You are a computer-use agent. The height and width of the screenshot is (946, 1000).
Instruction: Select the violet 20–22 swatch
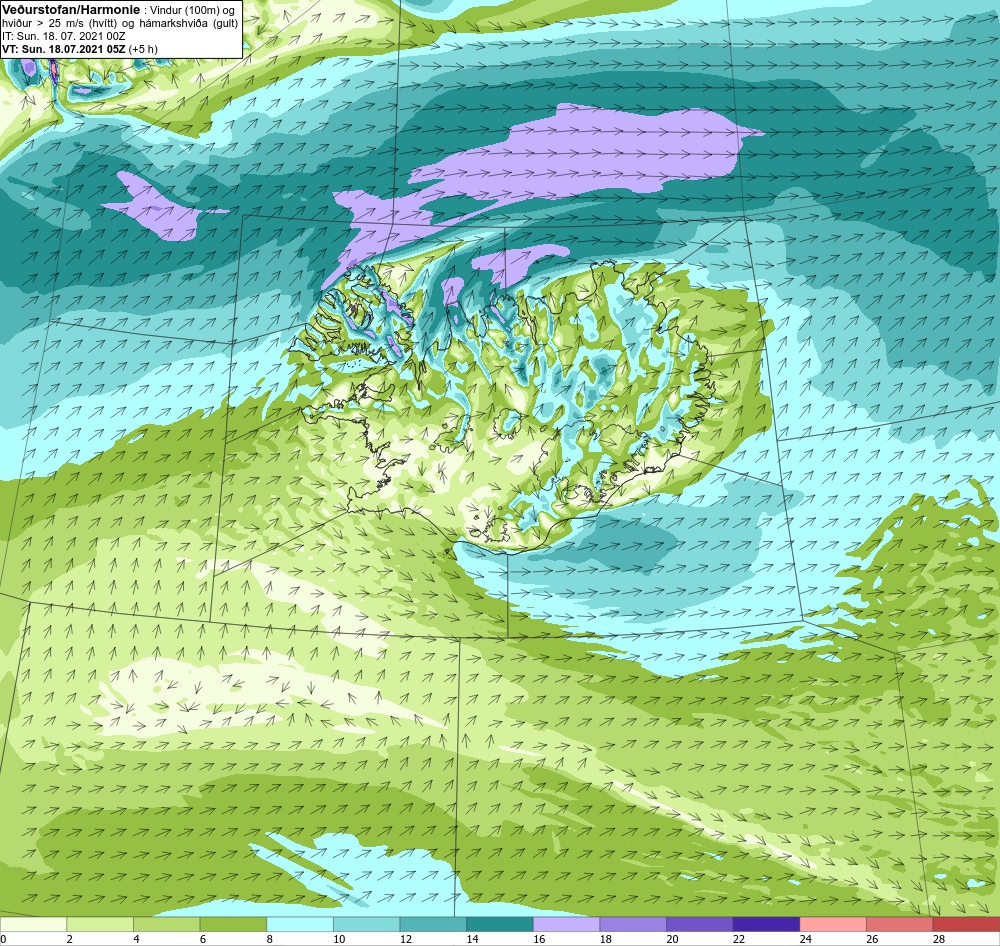point(700,924)
